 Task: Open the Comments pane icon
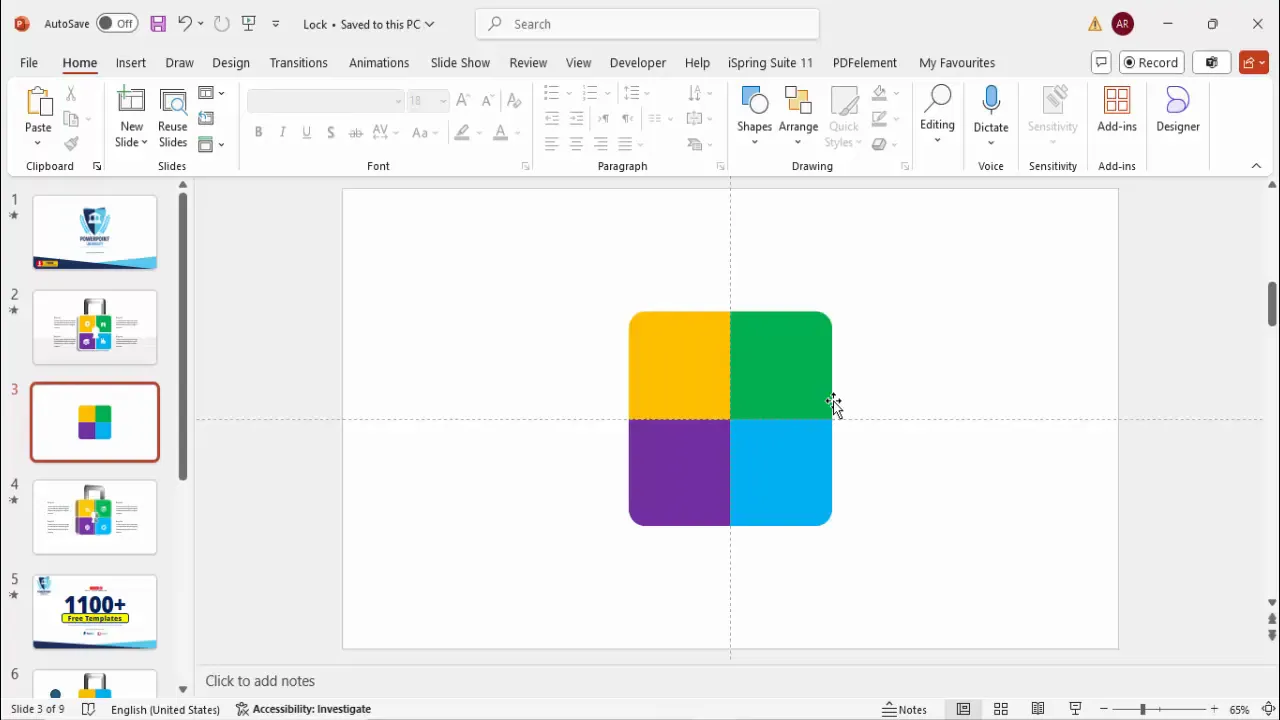[1101, 62]
